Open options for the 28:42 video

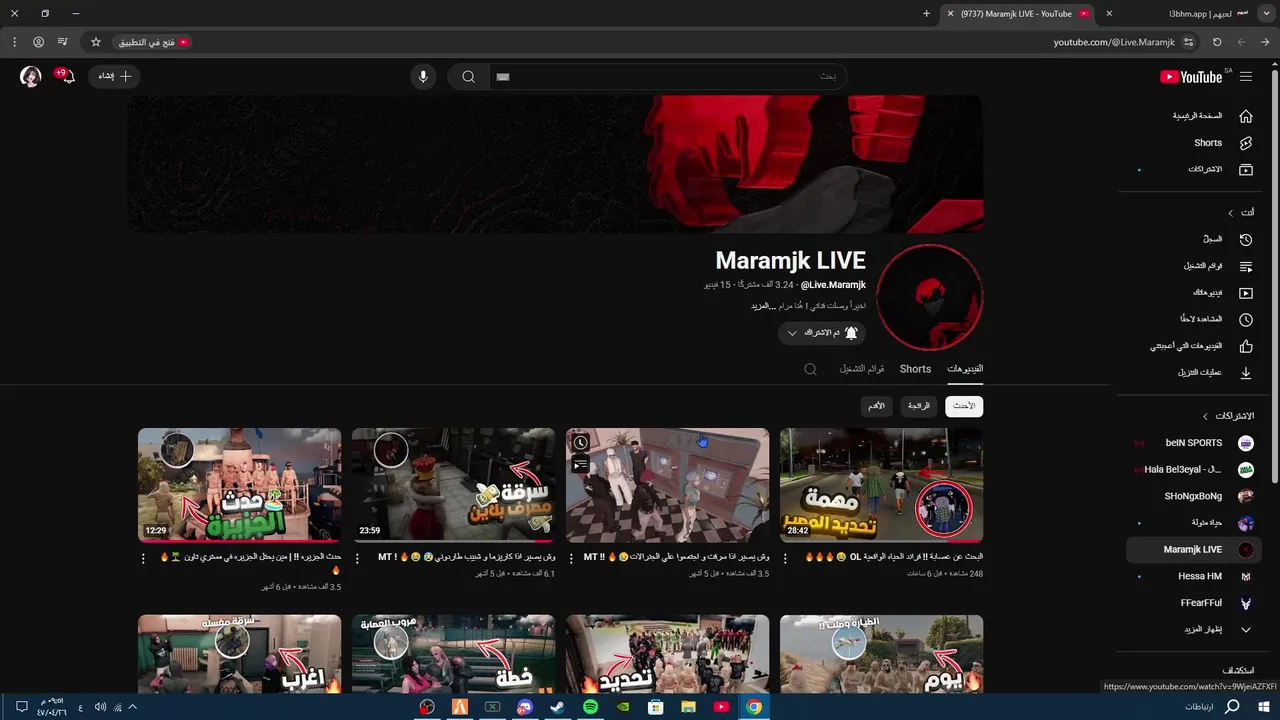click(785, 559)
